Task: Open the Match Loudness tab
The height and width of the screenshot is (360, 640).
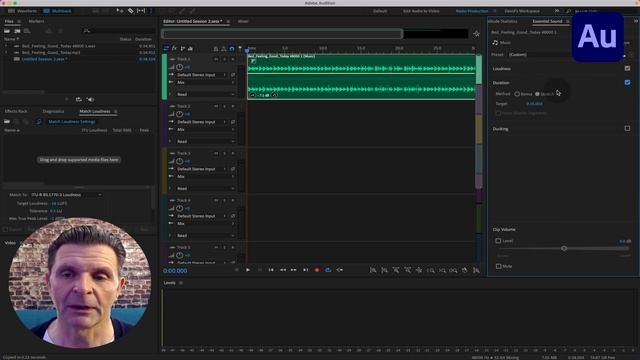Action: pyautogui.click(x=95, y=111)
